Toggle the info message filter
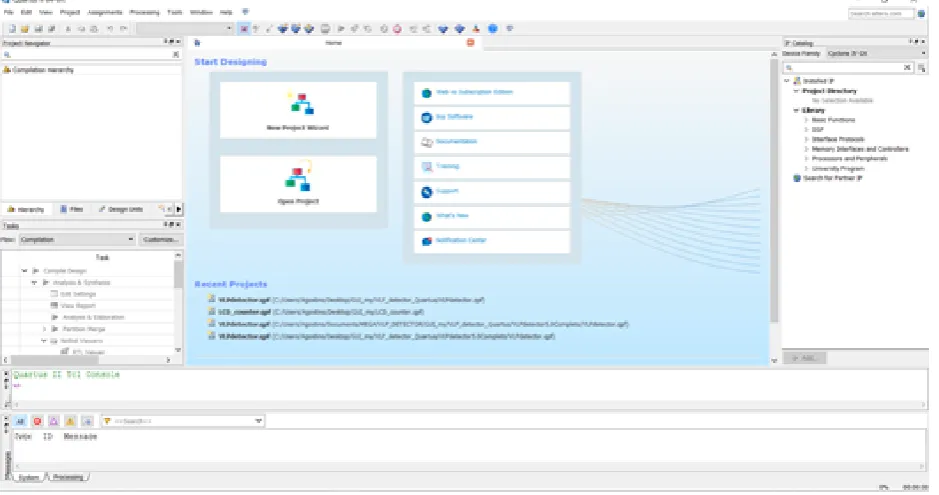 (87, 421)
